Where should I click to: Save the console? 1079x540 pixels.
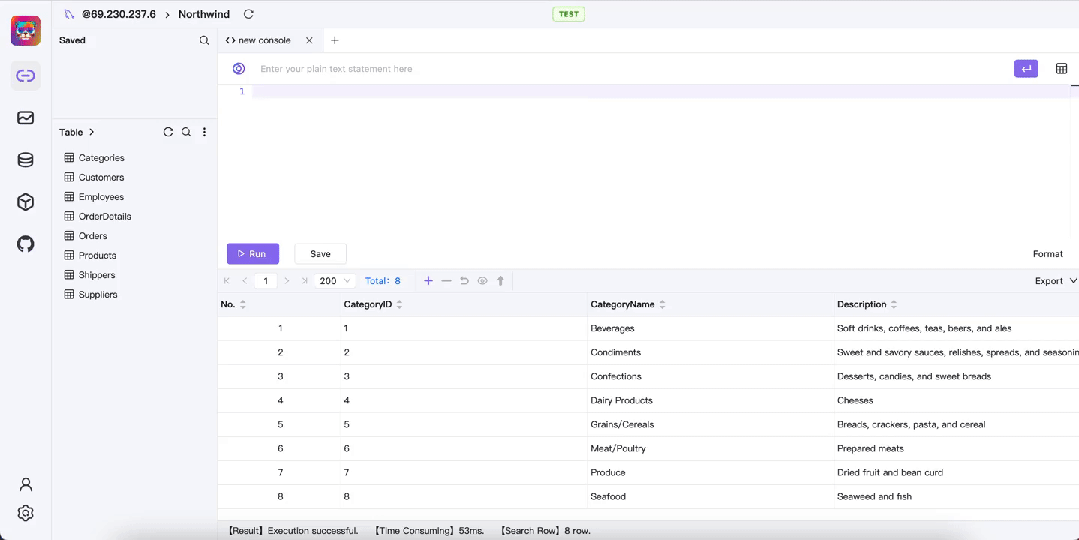[320, 254]
